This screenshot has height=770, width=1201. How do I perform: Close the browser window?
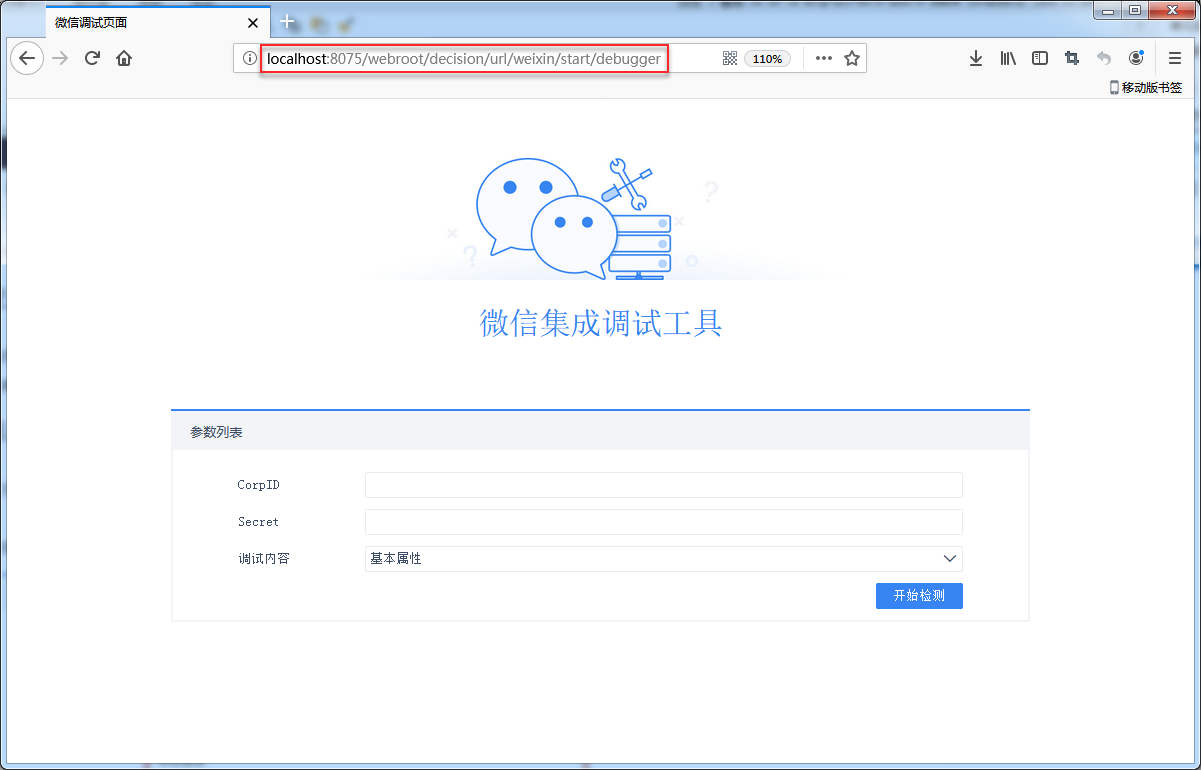point(1171,11)
